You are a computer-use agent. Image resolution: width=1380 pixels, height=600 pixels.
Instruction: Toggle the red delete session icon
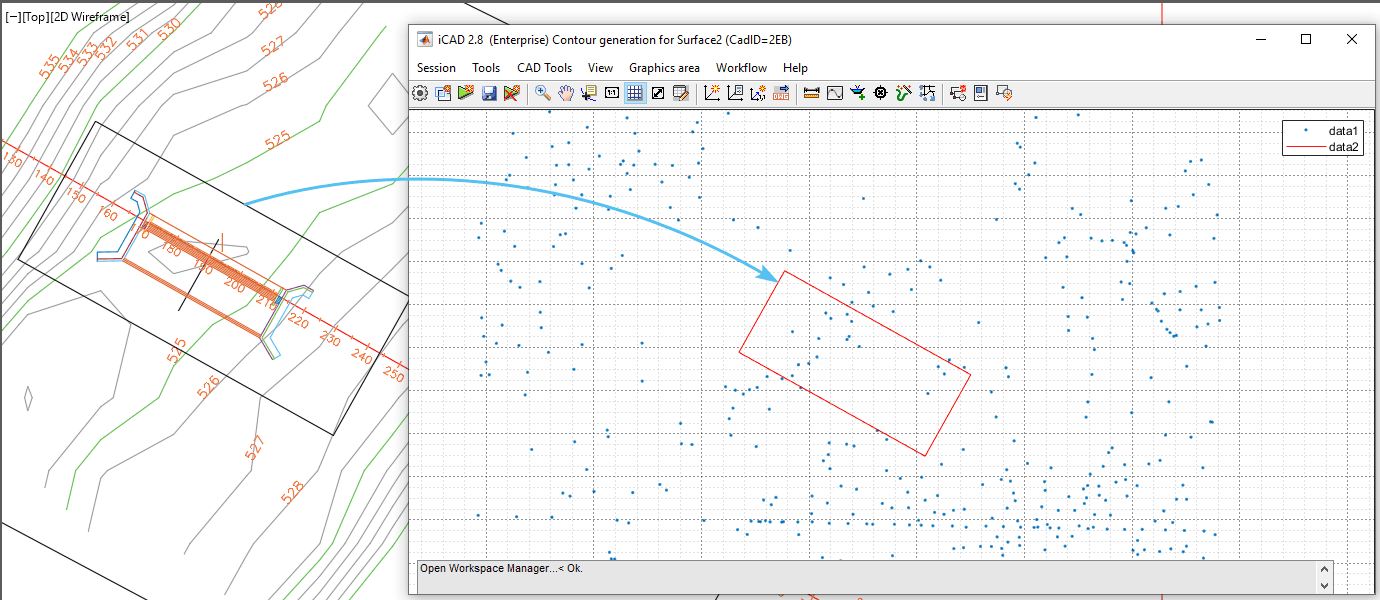pos(511,92)
